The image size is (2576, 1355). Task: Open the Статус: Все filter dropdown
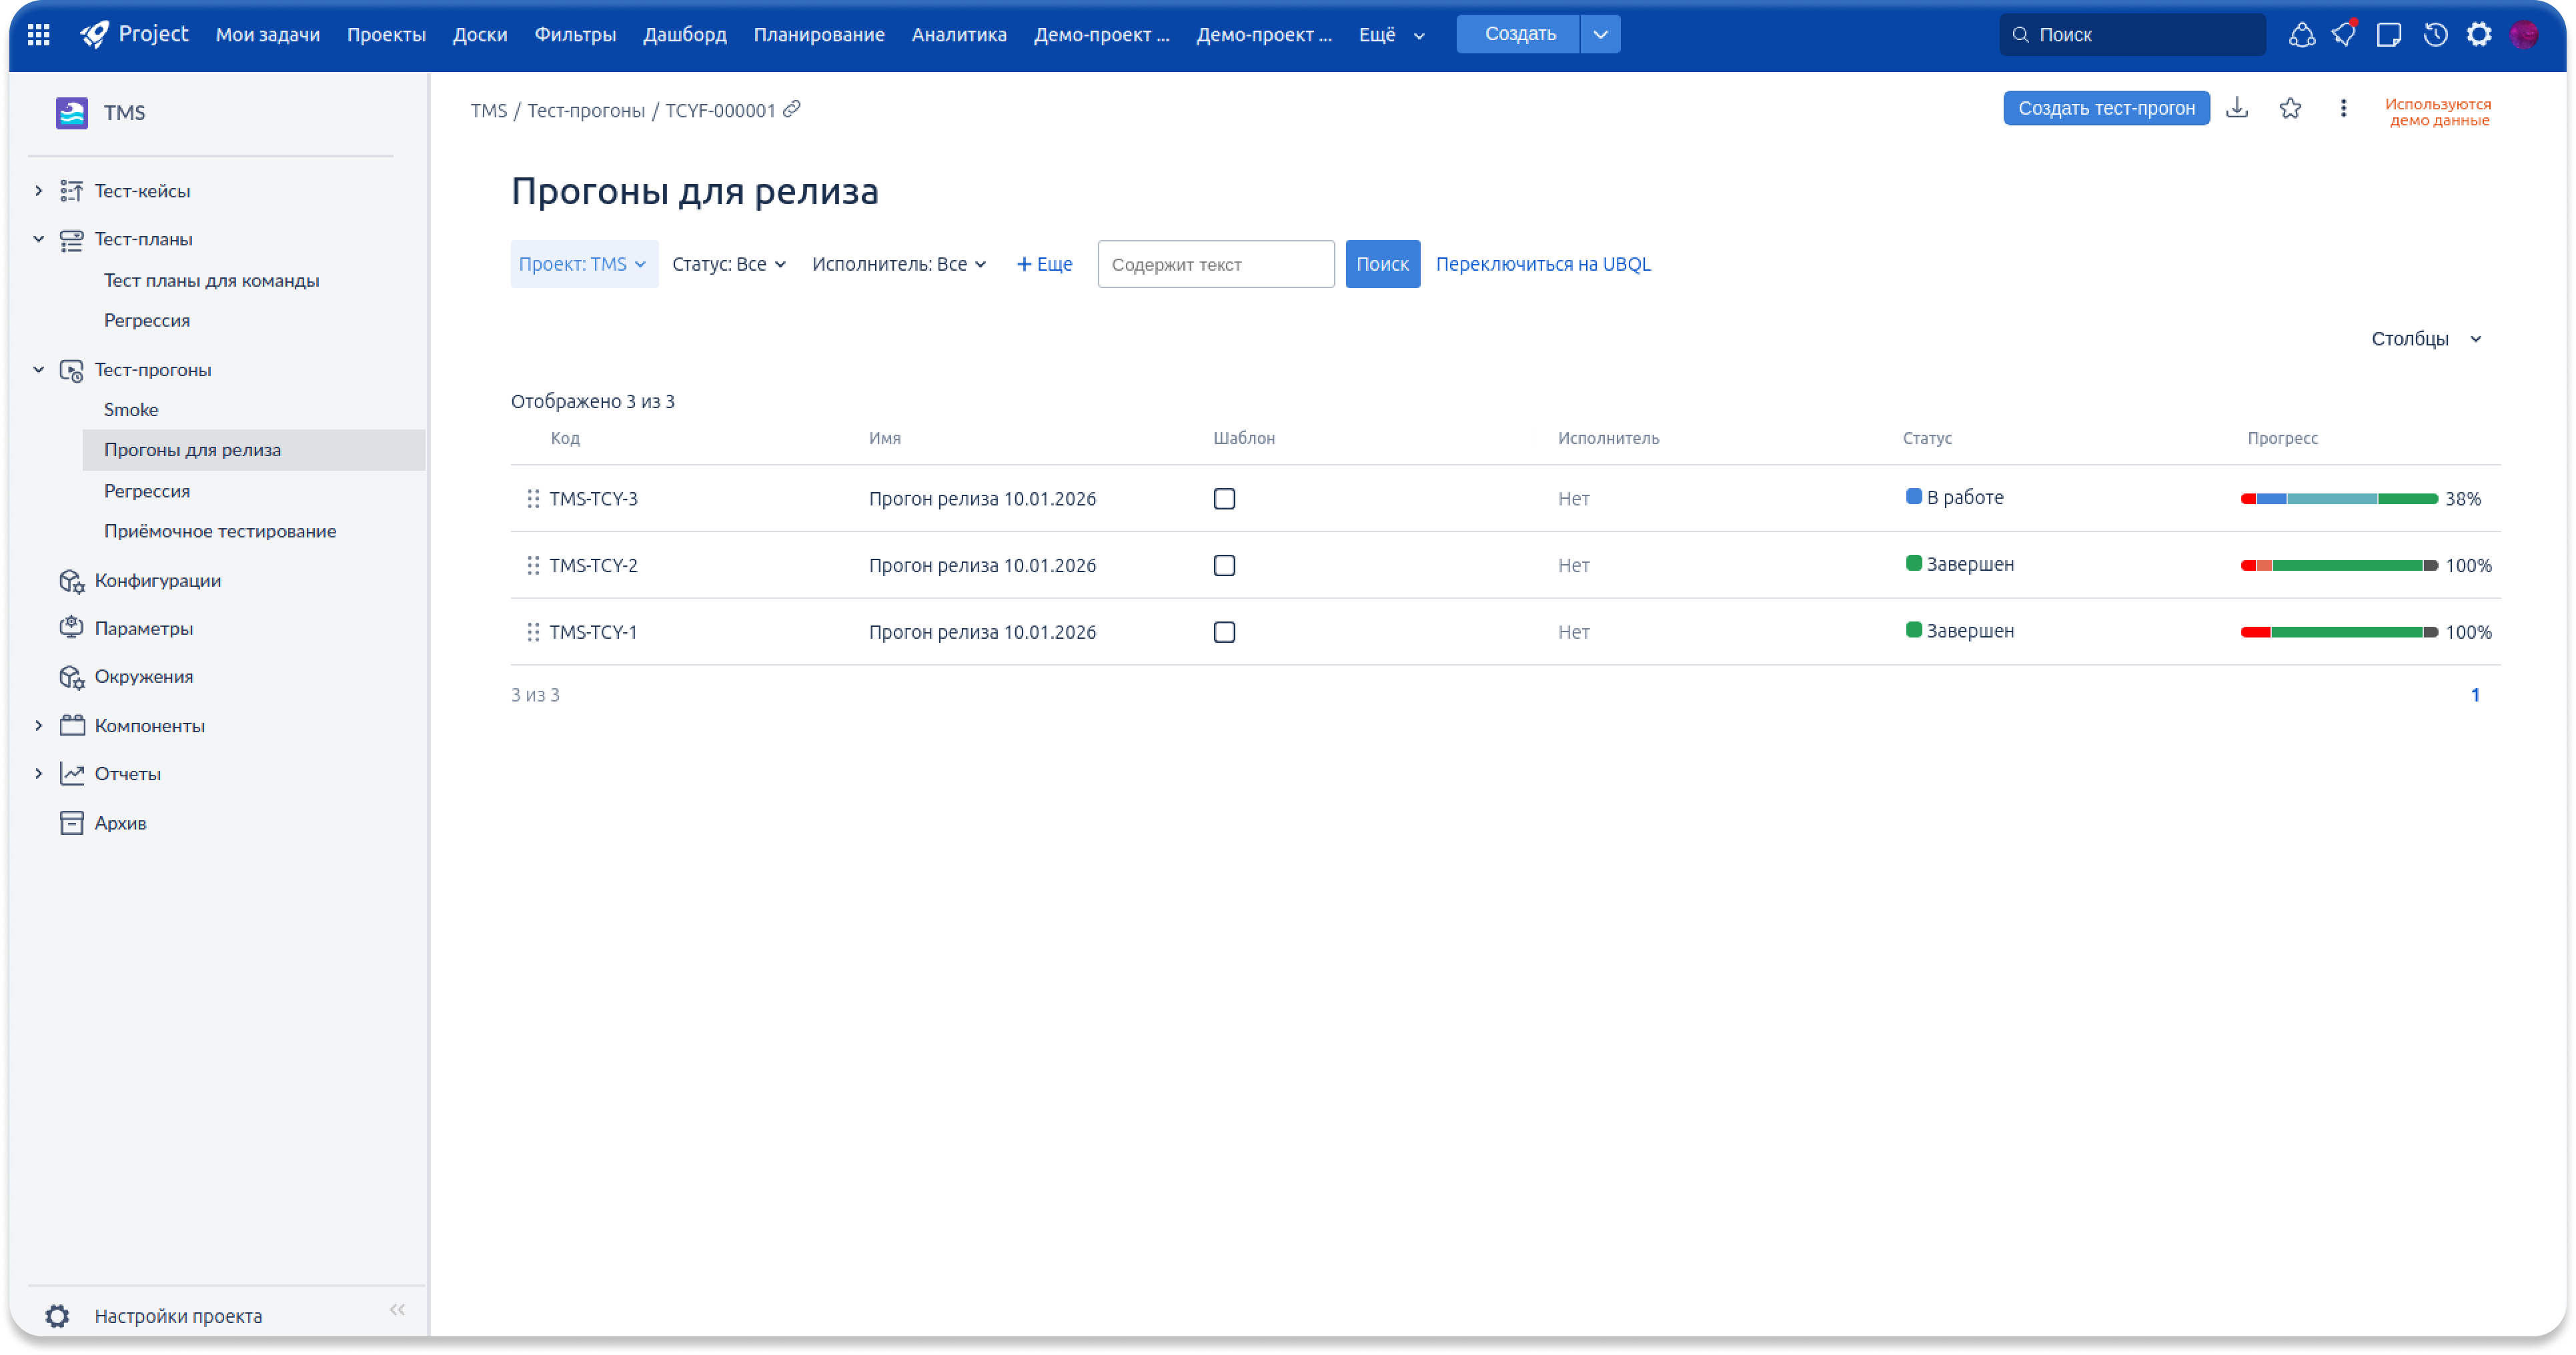point(728,264)
